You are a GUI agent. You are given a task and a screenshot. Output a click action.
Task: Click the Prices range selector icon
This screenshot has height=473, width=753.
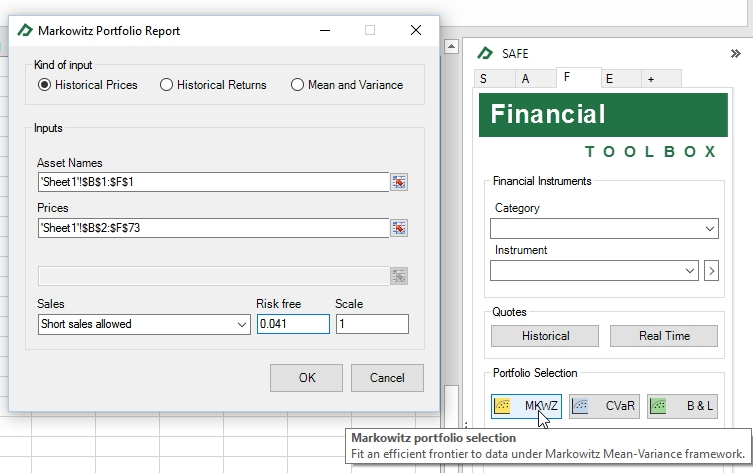[x=400, y=228]
